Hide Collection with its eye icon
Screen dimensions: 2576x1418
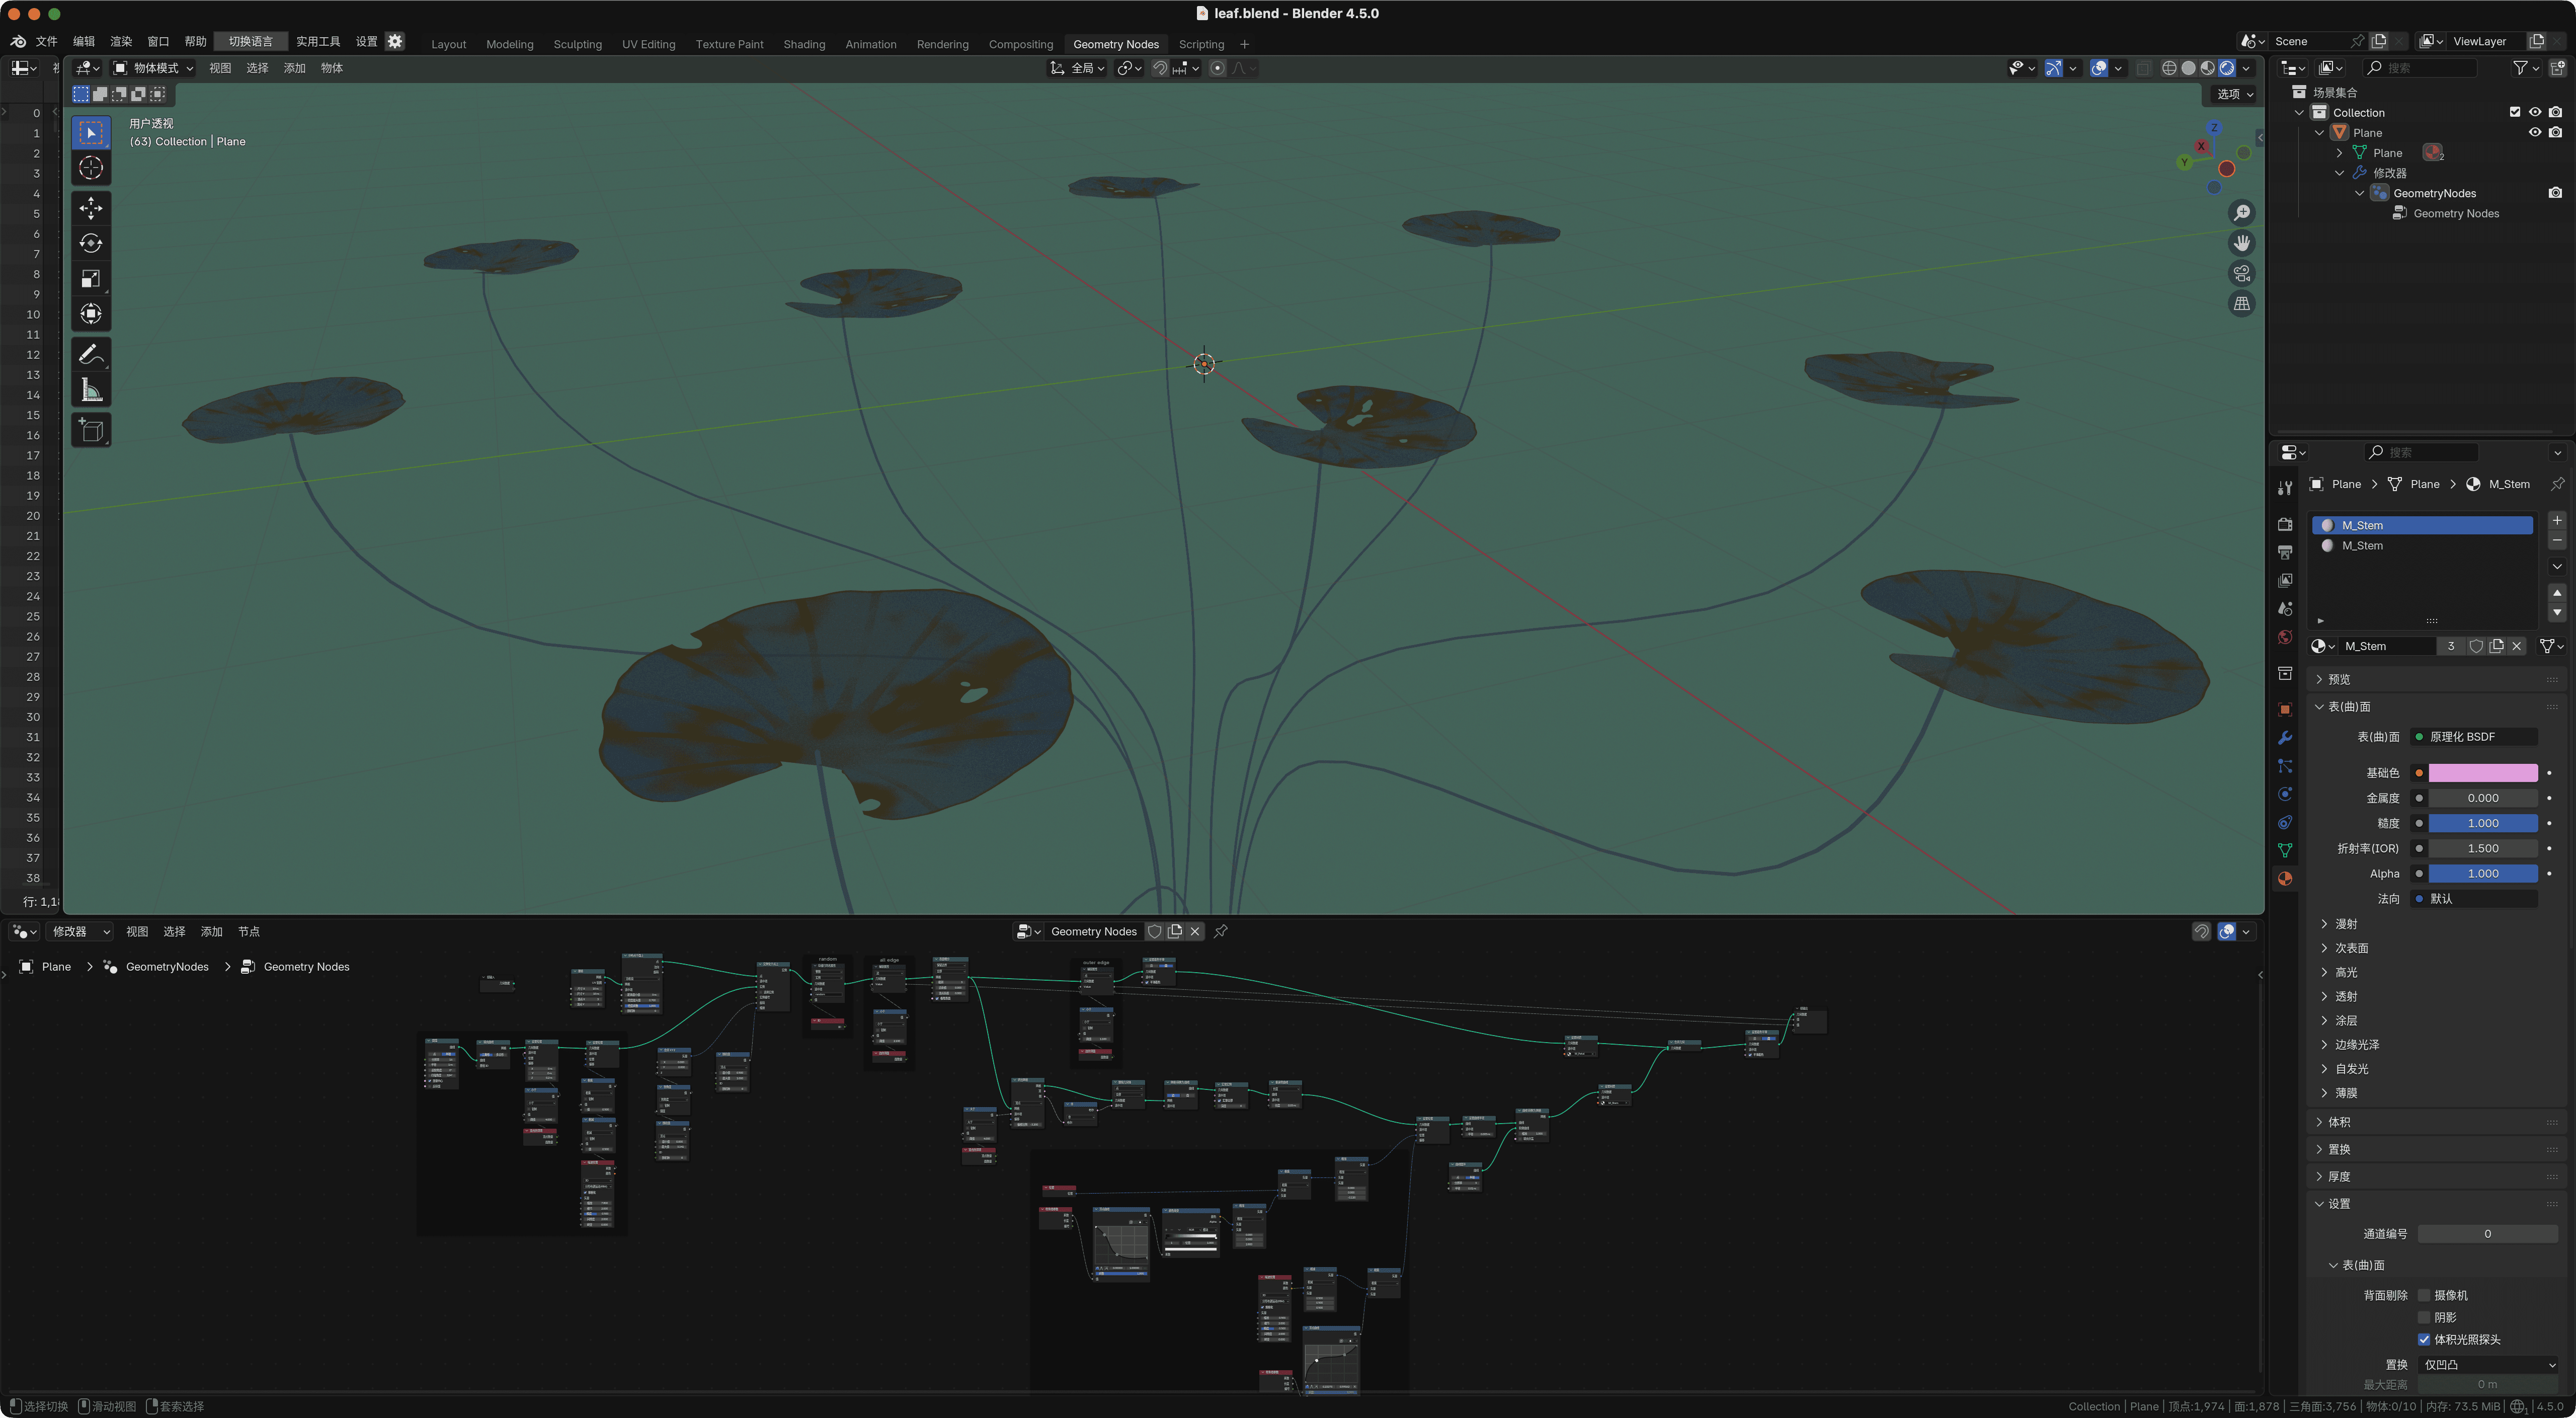coord(2534,112)
